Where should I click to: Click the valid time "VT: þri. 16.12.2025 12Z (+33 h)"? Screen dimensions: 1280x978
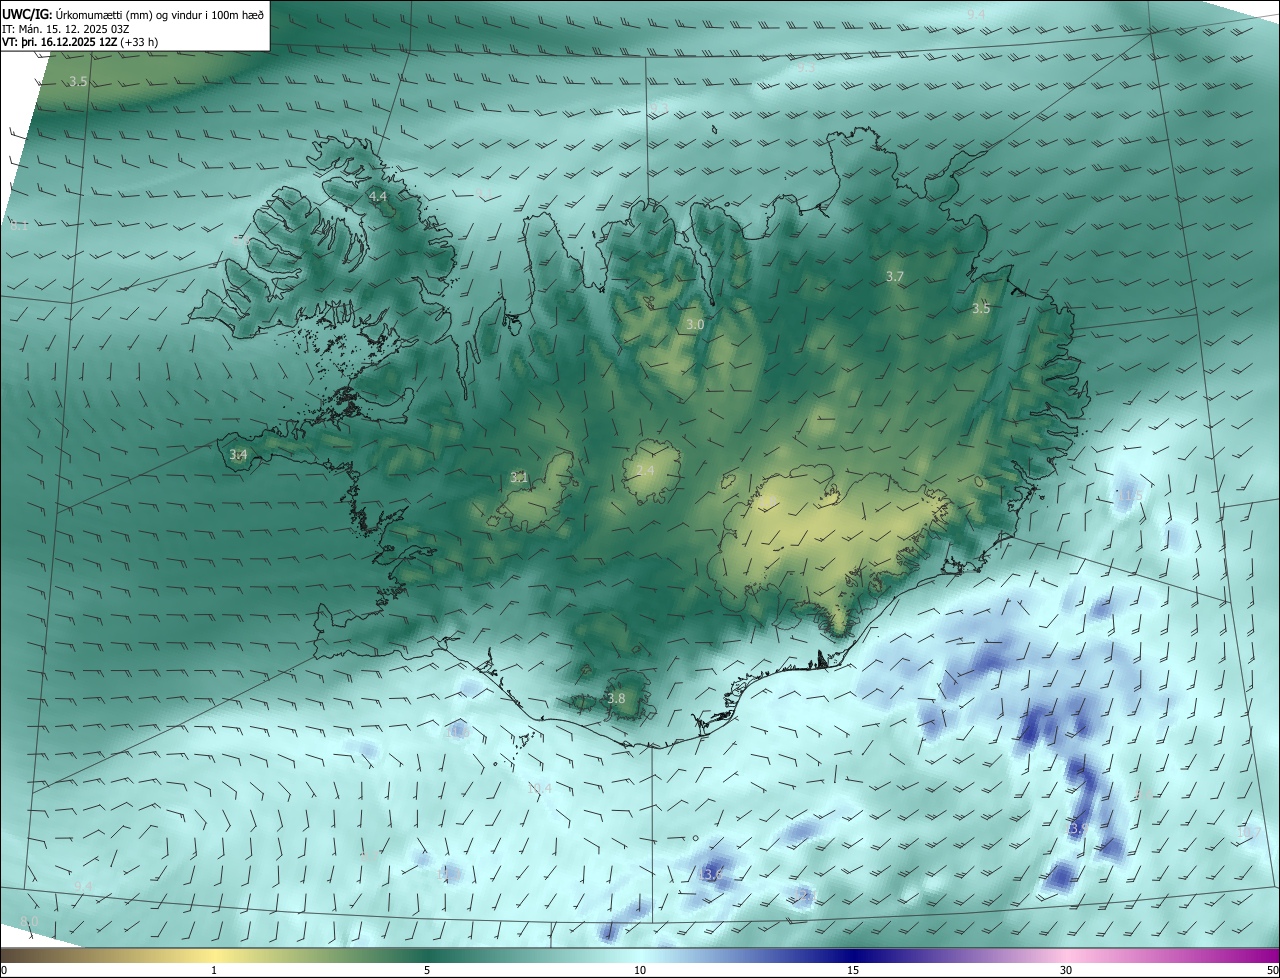pos(80,42)
